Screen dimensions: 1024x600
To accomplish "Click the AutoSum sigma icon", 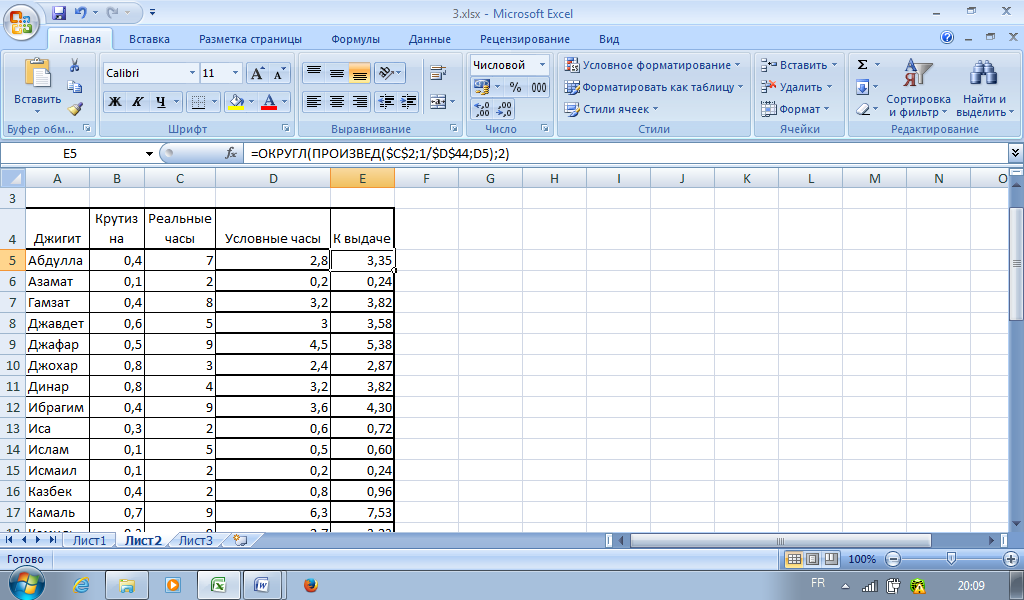I will click(x=862, y=64).
